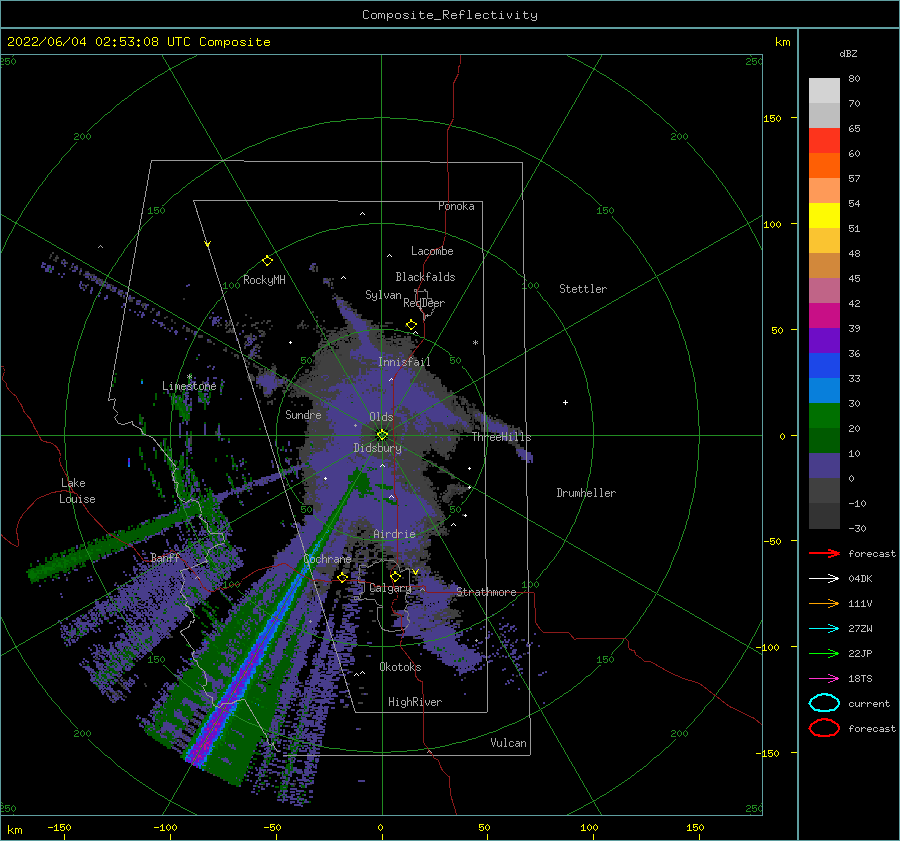Click the yellow diamond marker below Cochrane
900x841 pixels.
(x=343, y=577)
